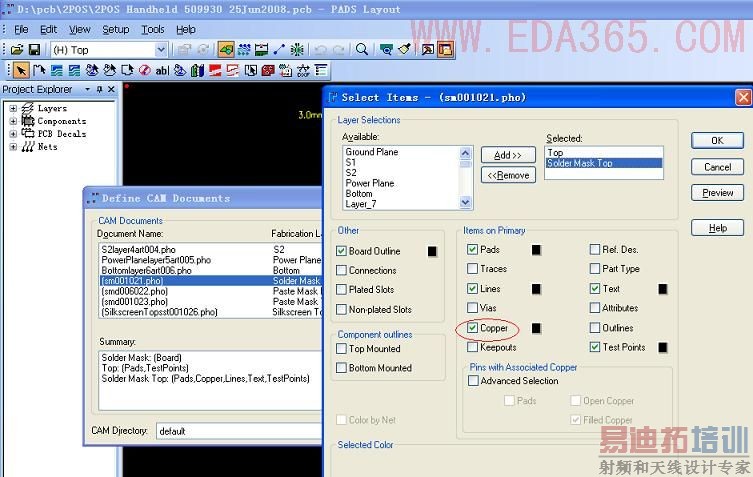Select the Board Outline and Cutout tool
This screenshot has width=753, height=477.
[x=127, y=71]
